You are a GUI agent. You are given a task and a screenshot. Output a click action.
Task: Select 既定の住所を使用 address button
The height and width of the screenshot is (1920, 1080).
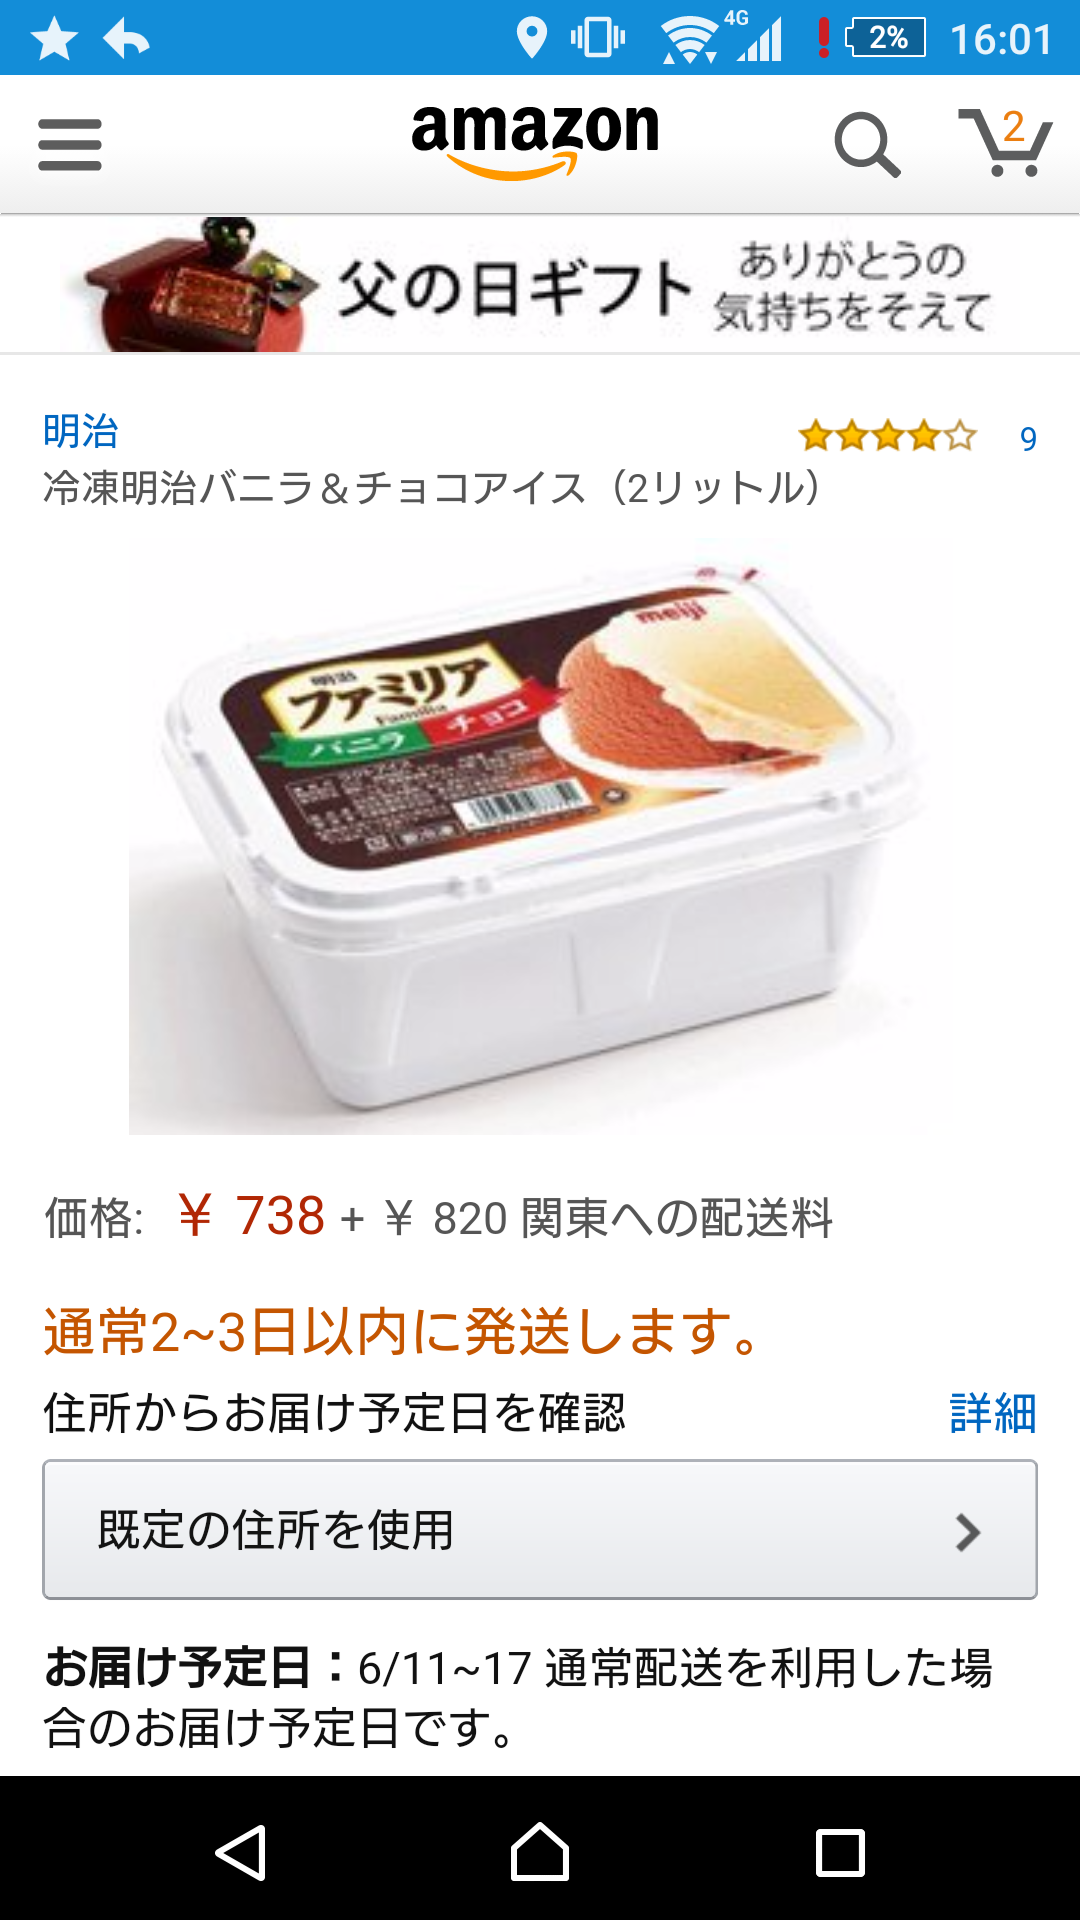[540, 1530]
